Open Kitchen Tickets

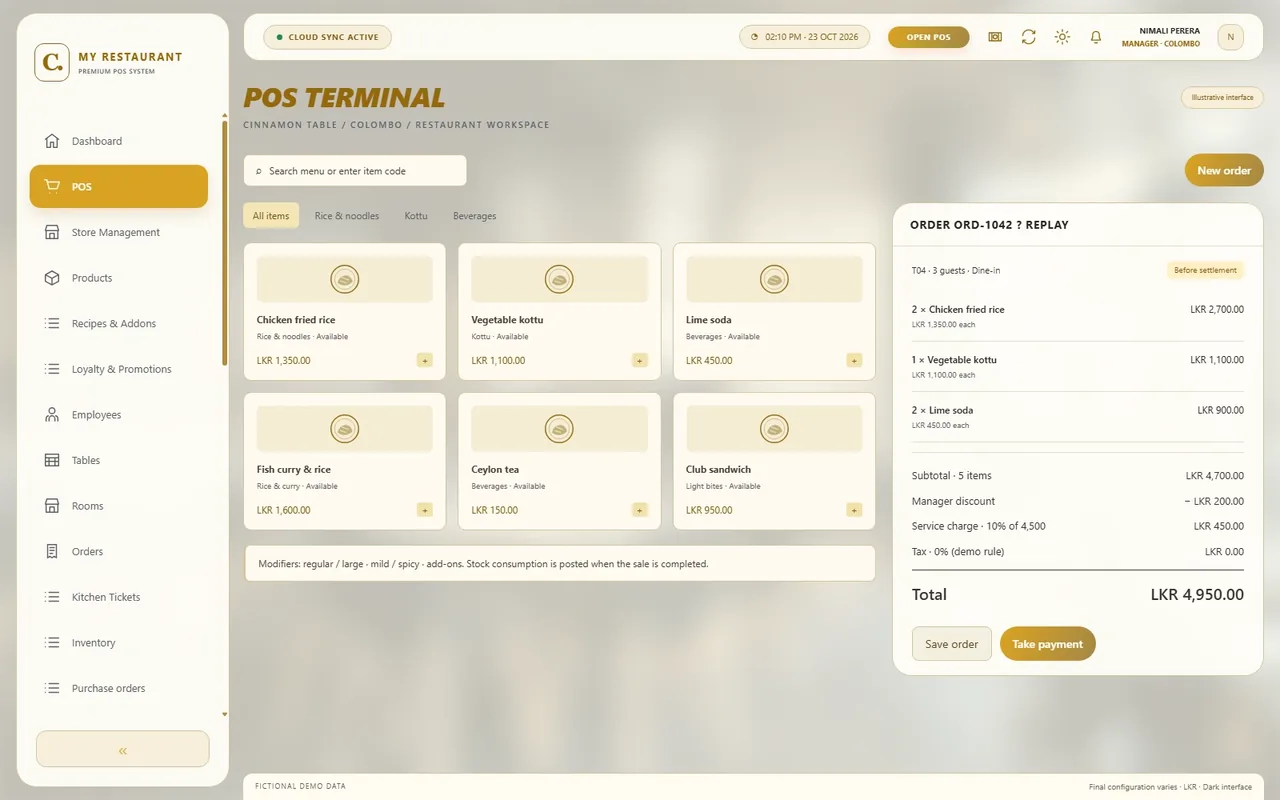click(119, 597)
